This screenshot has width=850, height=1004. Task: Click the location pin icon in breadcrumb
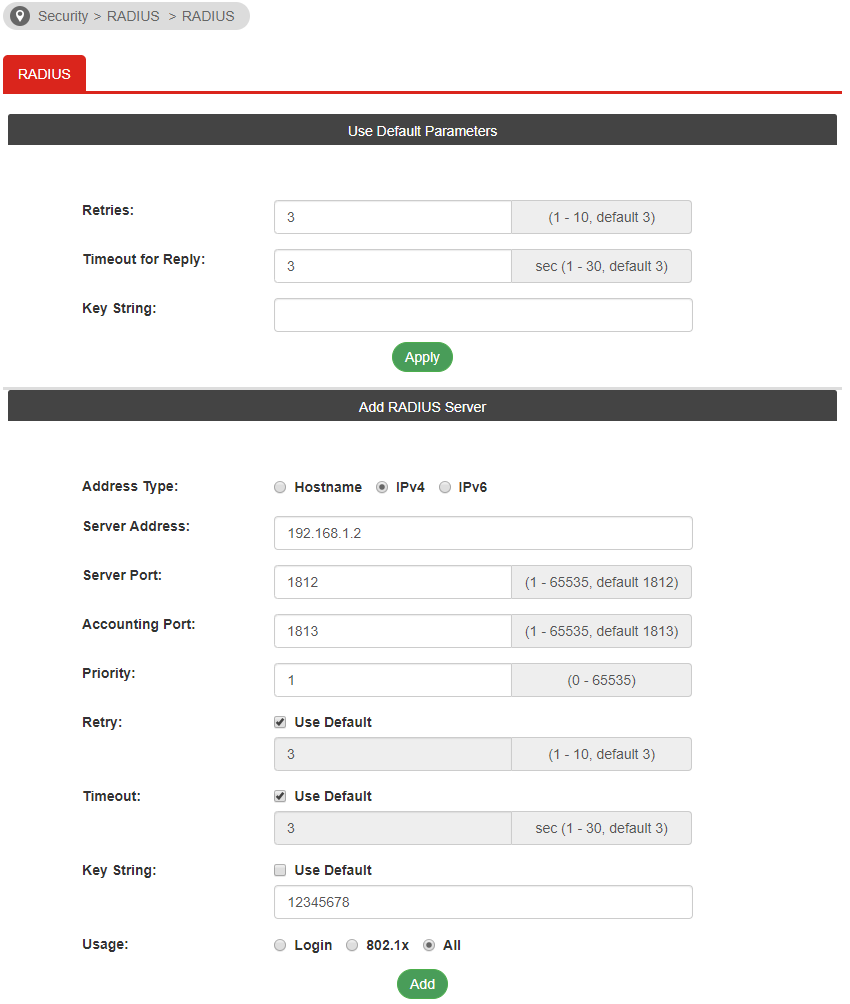click(20, 16)
